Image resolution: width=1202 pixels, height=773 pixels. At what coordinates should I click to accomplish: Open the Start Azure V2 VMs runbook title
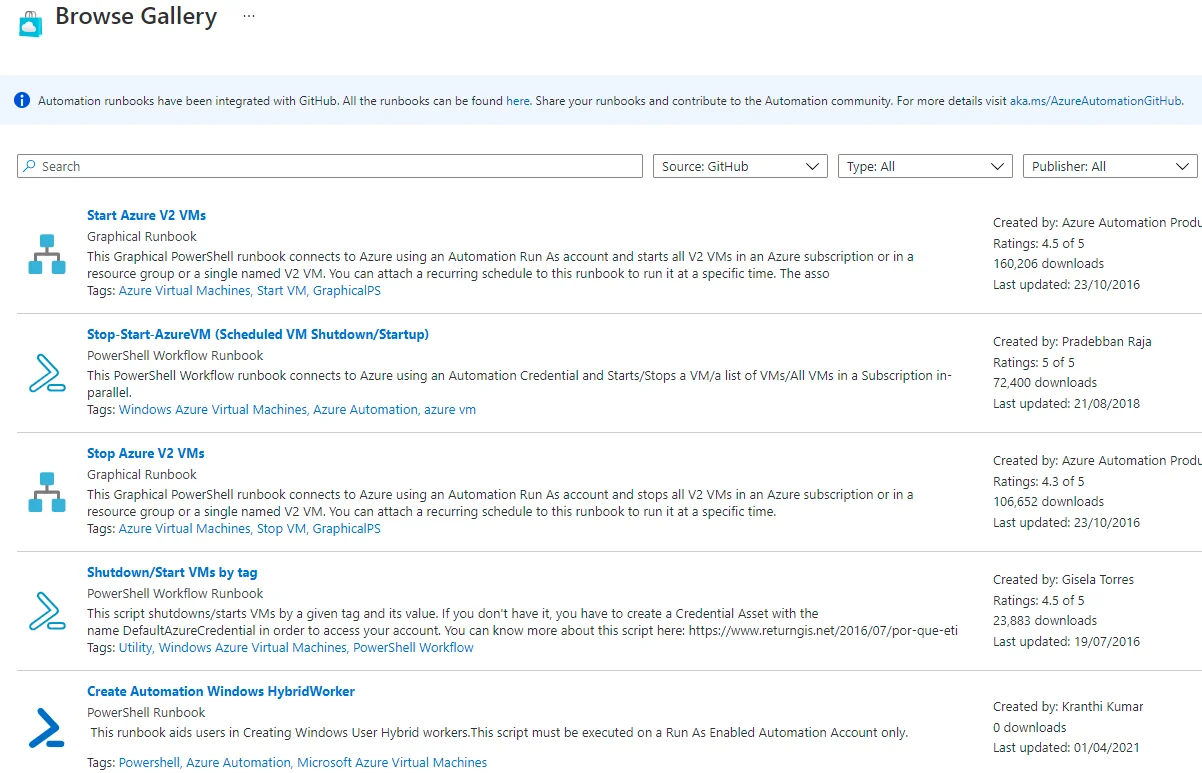[146, 215]
